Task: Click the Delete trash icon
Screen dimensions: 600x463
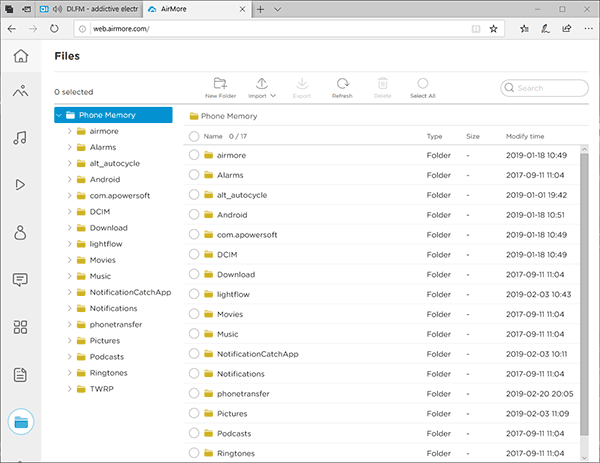Action: (x=383, y=83)
